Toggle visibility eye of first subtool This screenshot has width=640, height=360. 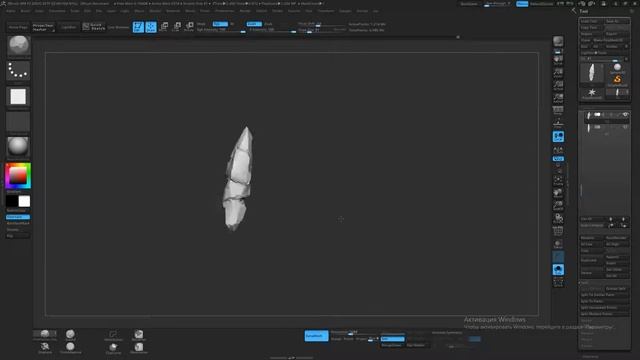click(625, 115)
